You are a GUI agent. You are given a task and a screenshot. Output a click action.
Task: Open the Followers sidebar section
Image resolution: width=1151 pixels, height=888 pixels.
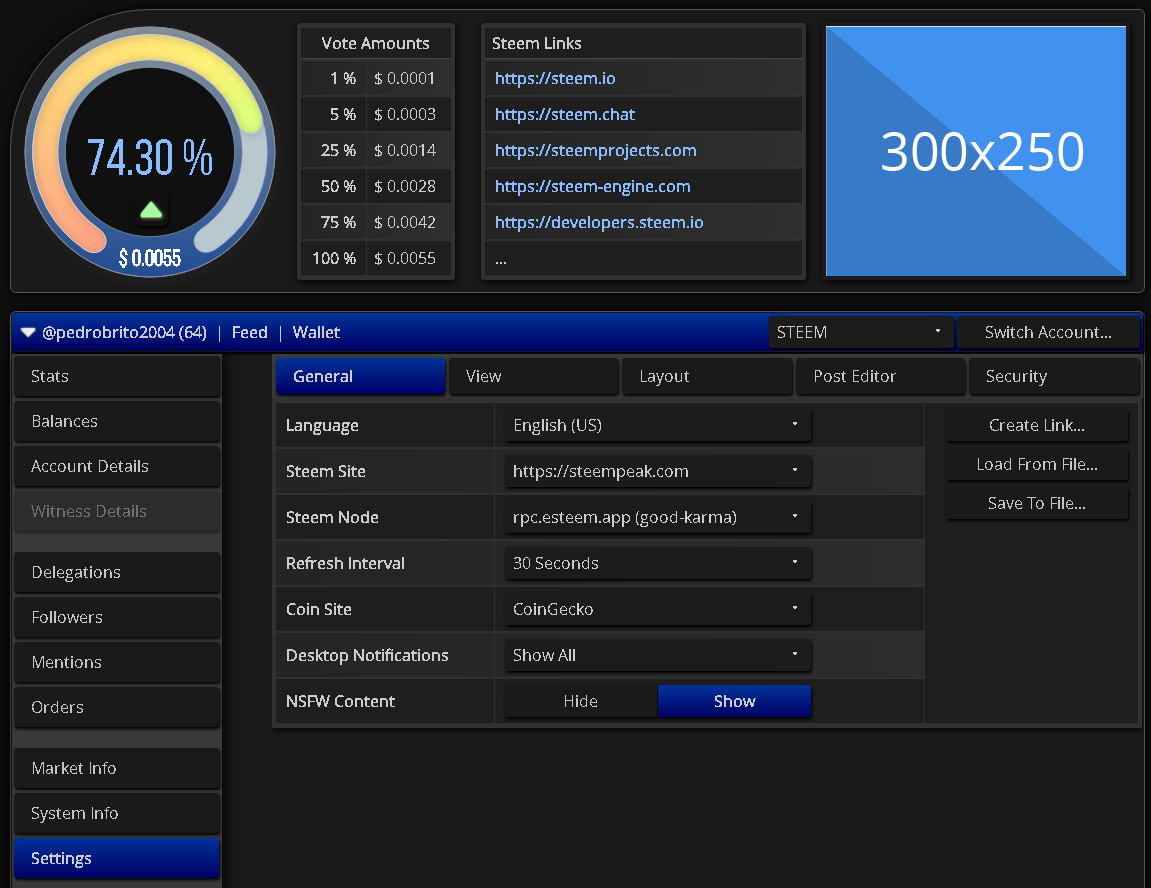coord(117,617)
